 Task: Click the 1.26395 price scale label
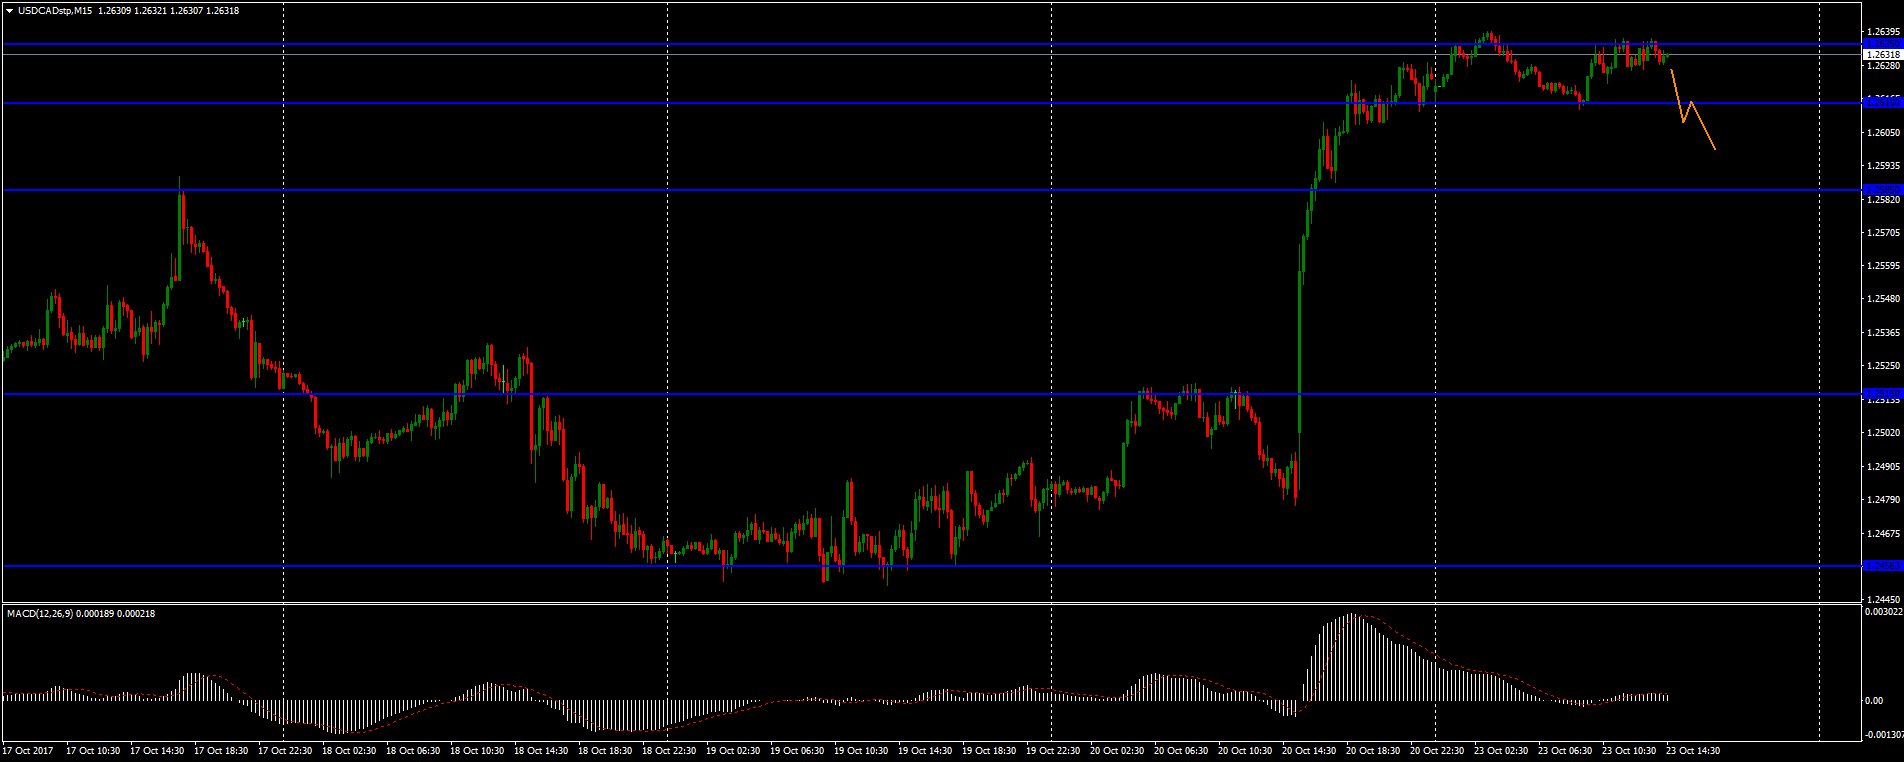pyautogui.click(x=1883, y=32)
